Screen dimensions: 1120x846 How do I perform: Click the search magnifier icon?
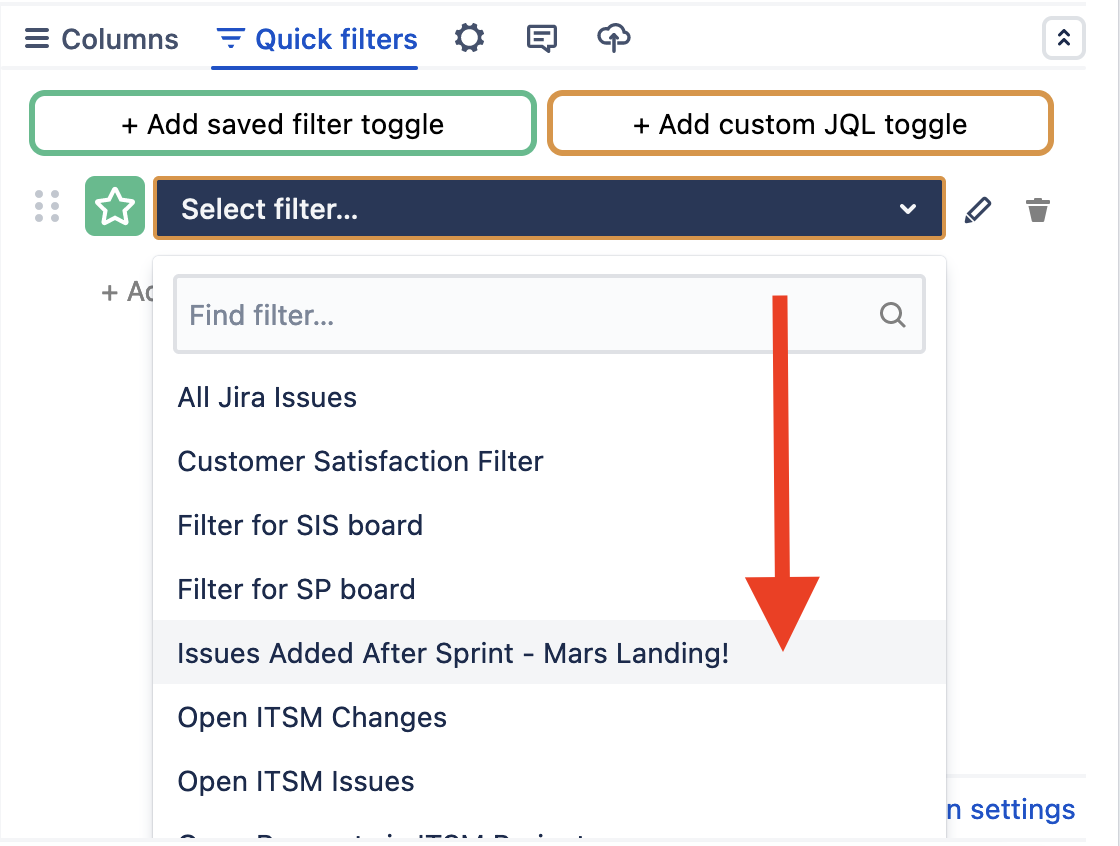(892, 316)
